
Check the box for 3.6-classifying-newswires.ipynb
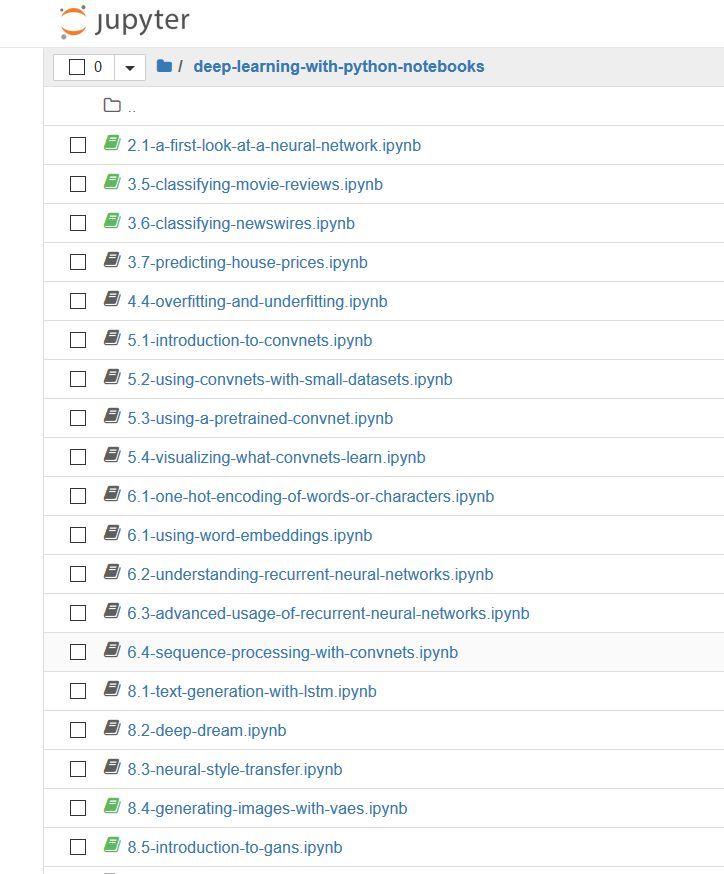78,223
